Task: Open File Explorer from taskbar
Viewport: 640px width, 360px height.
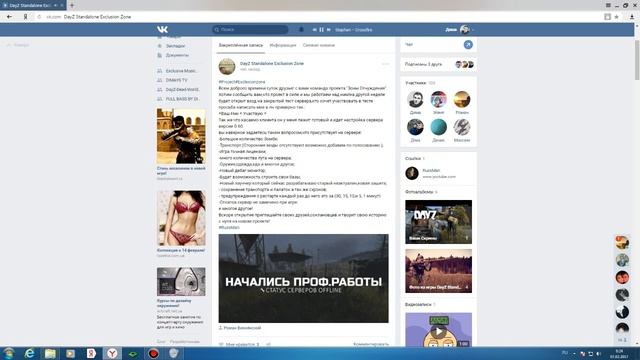Action: pos(50,353)
